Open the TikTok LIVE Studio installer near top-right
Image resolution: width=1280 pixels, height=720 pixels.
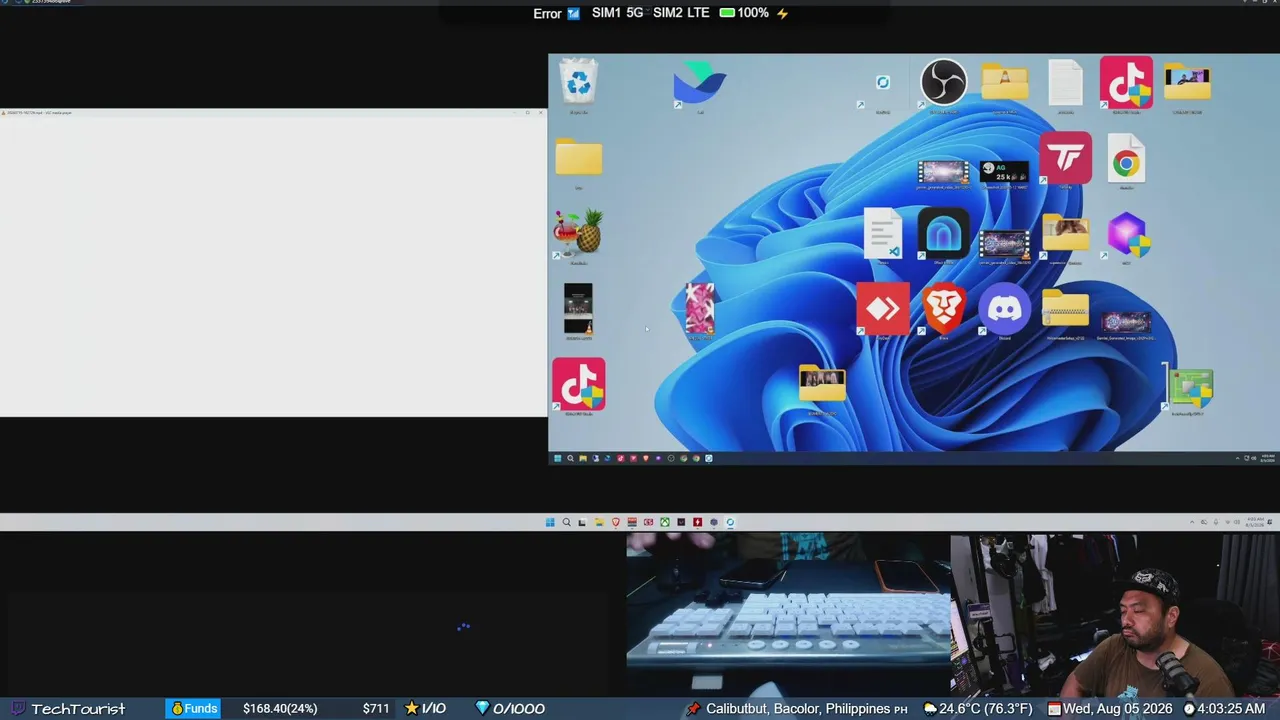(1126, 82)
